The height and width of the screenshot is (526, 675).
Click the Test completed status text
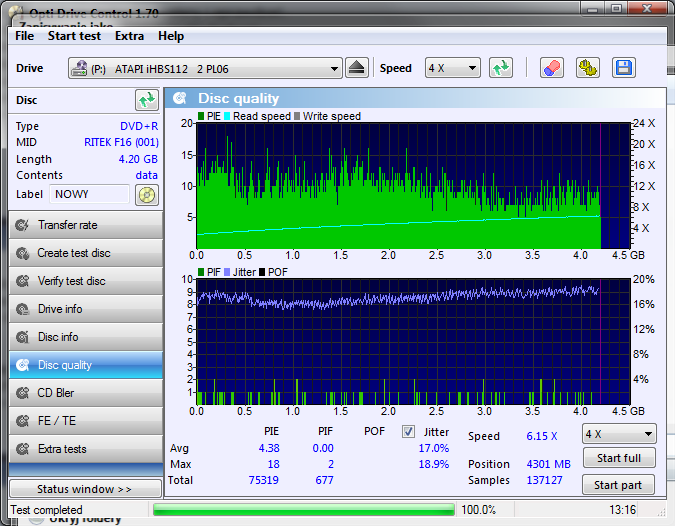46,510
